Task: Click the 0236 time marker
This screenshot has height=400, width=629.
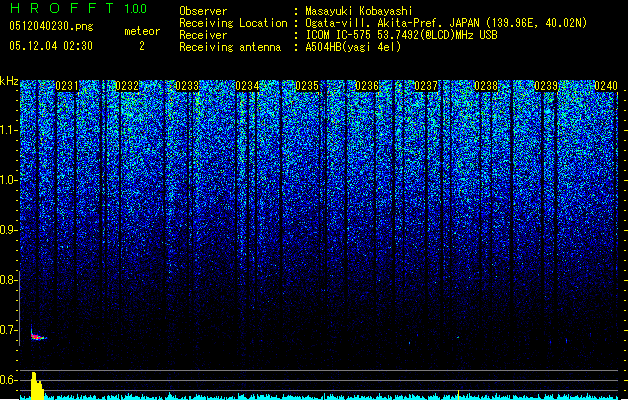Action: point(367,86)
